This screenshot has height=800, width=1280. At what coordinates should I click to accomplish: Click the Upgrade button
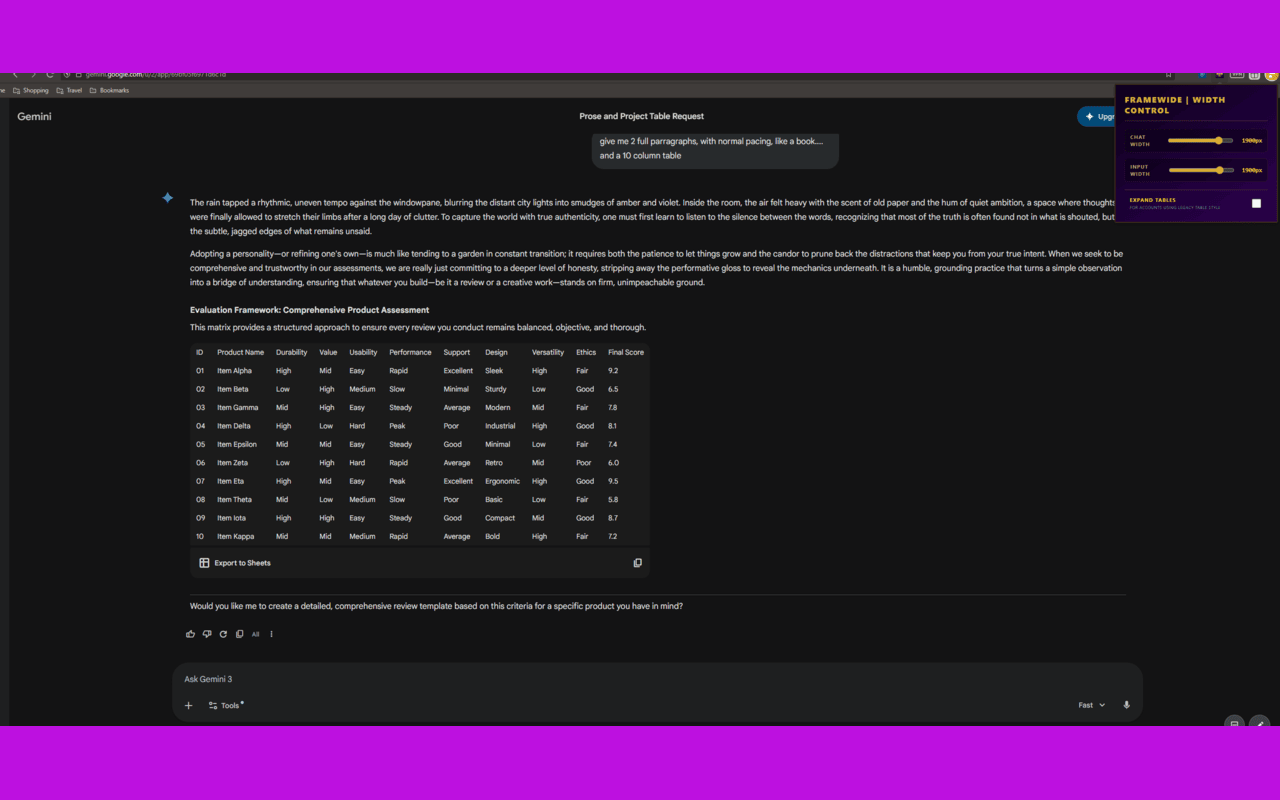1100,116
